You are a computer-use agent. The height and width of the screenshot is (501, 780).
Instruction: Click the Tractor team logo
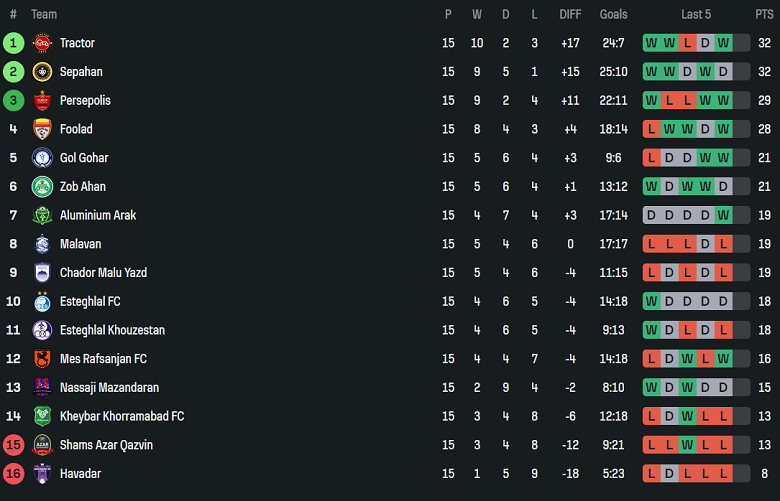tap(42, 43)
